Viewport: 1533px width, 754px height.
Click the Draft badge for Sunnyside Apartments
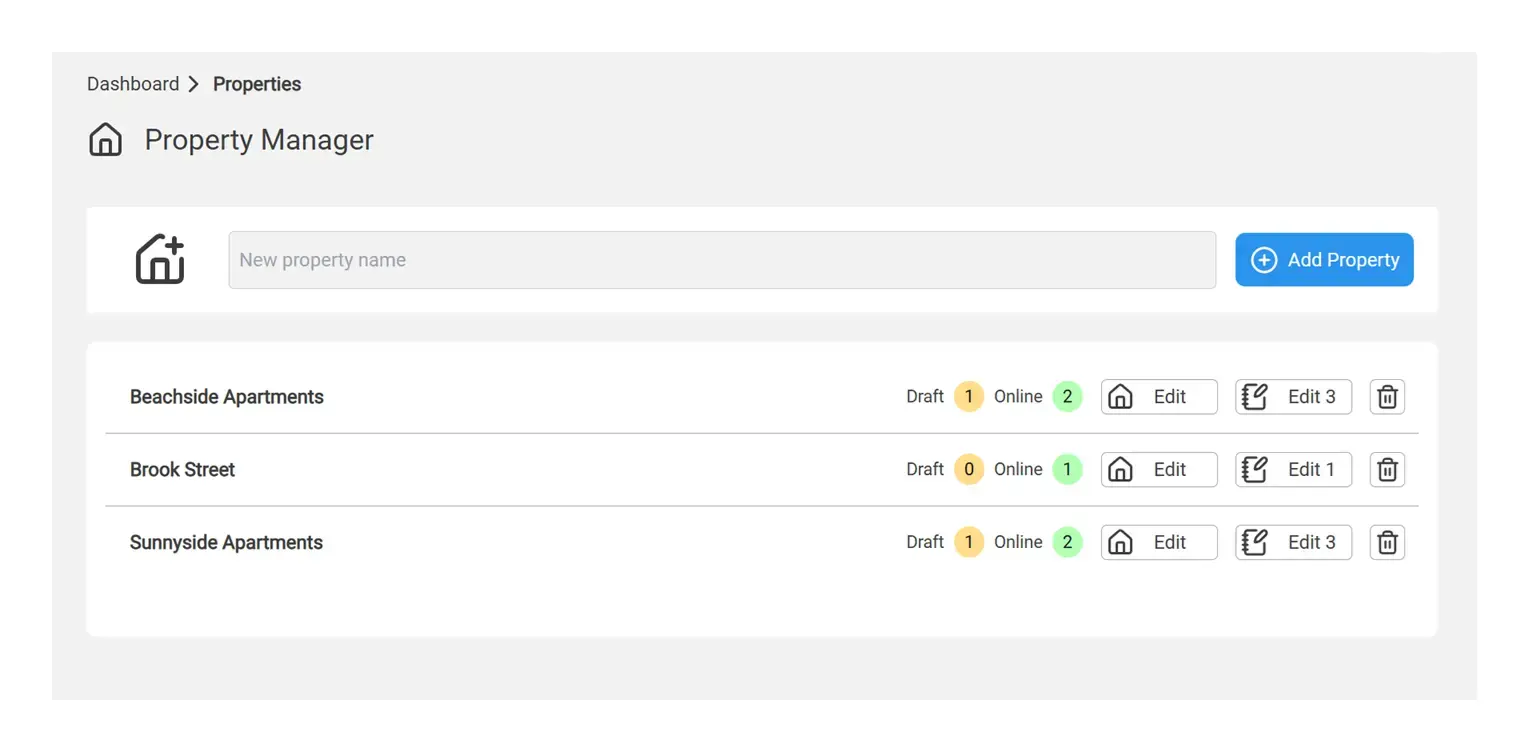point(968,542)
